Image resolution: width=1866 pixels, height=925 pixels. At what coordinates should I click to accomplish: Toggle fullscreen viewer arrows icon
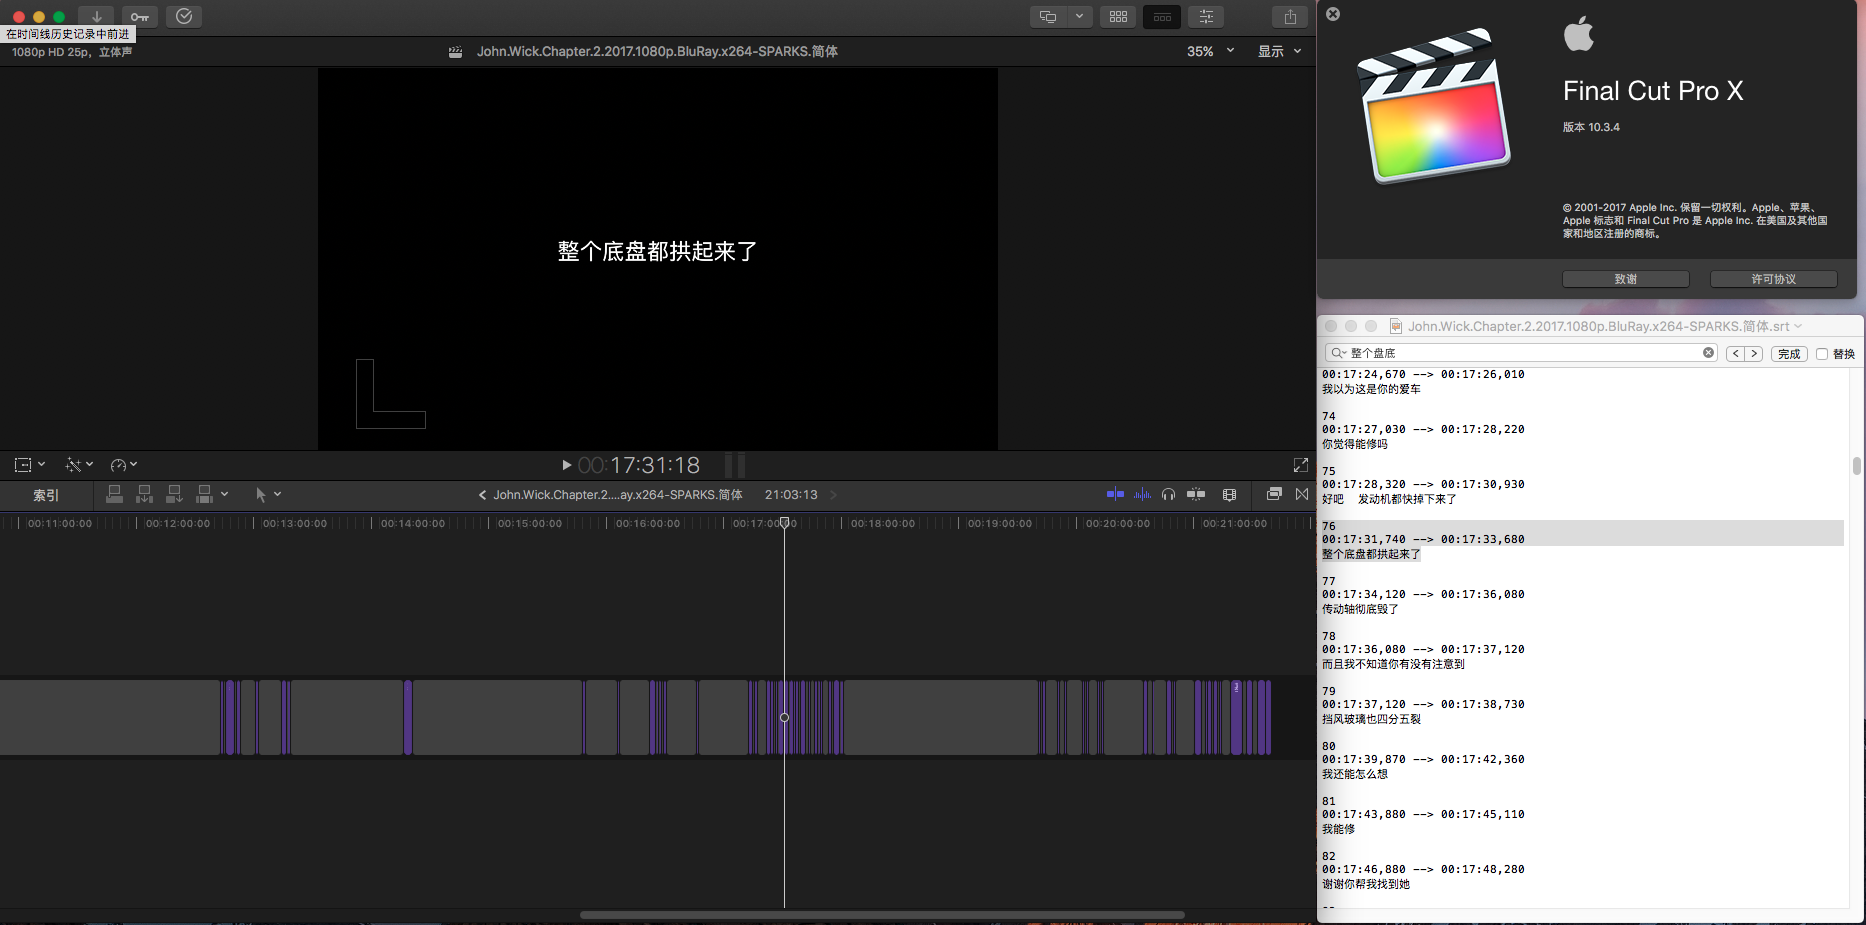(1301, 465)
